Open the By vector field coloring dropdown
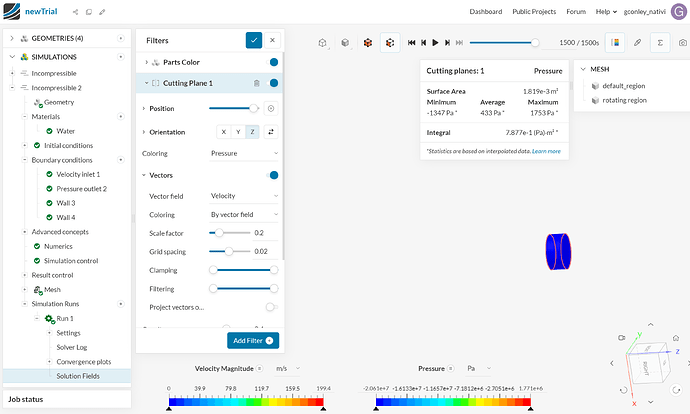The width and height of the screenshot is (690, 414). pos(244,215)
